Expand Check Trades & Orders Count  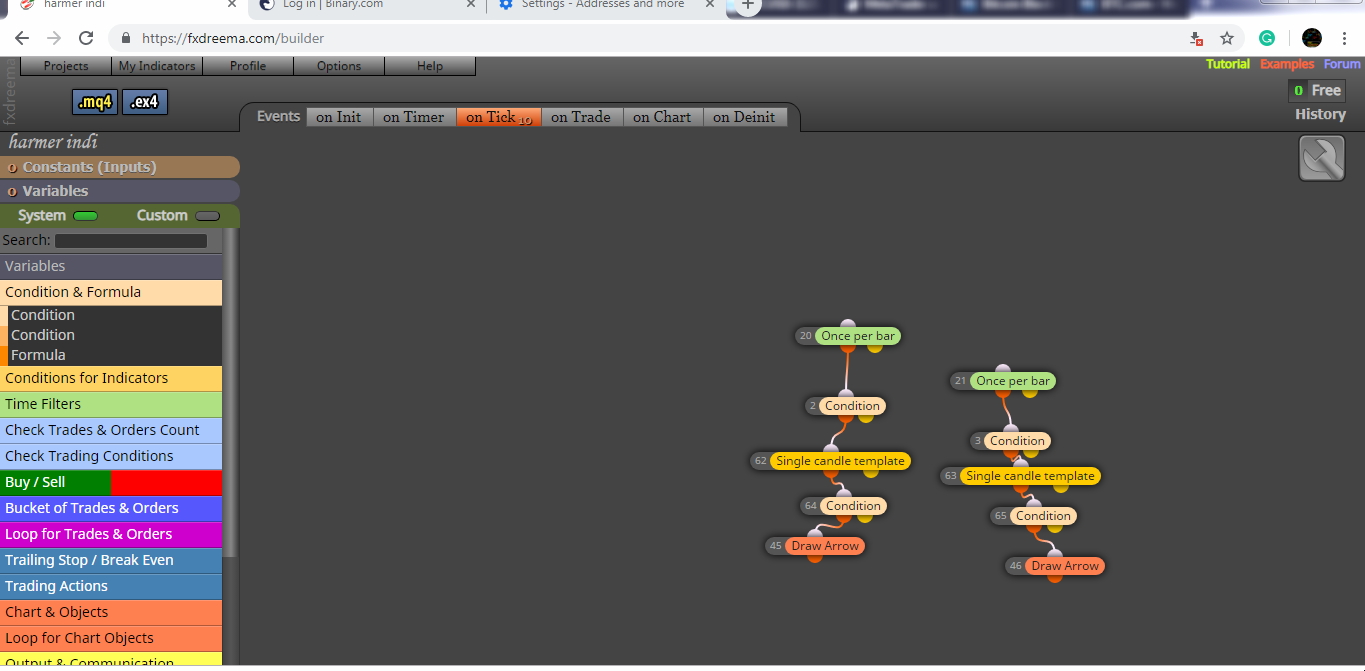(x=111, y=430)
